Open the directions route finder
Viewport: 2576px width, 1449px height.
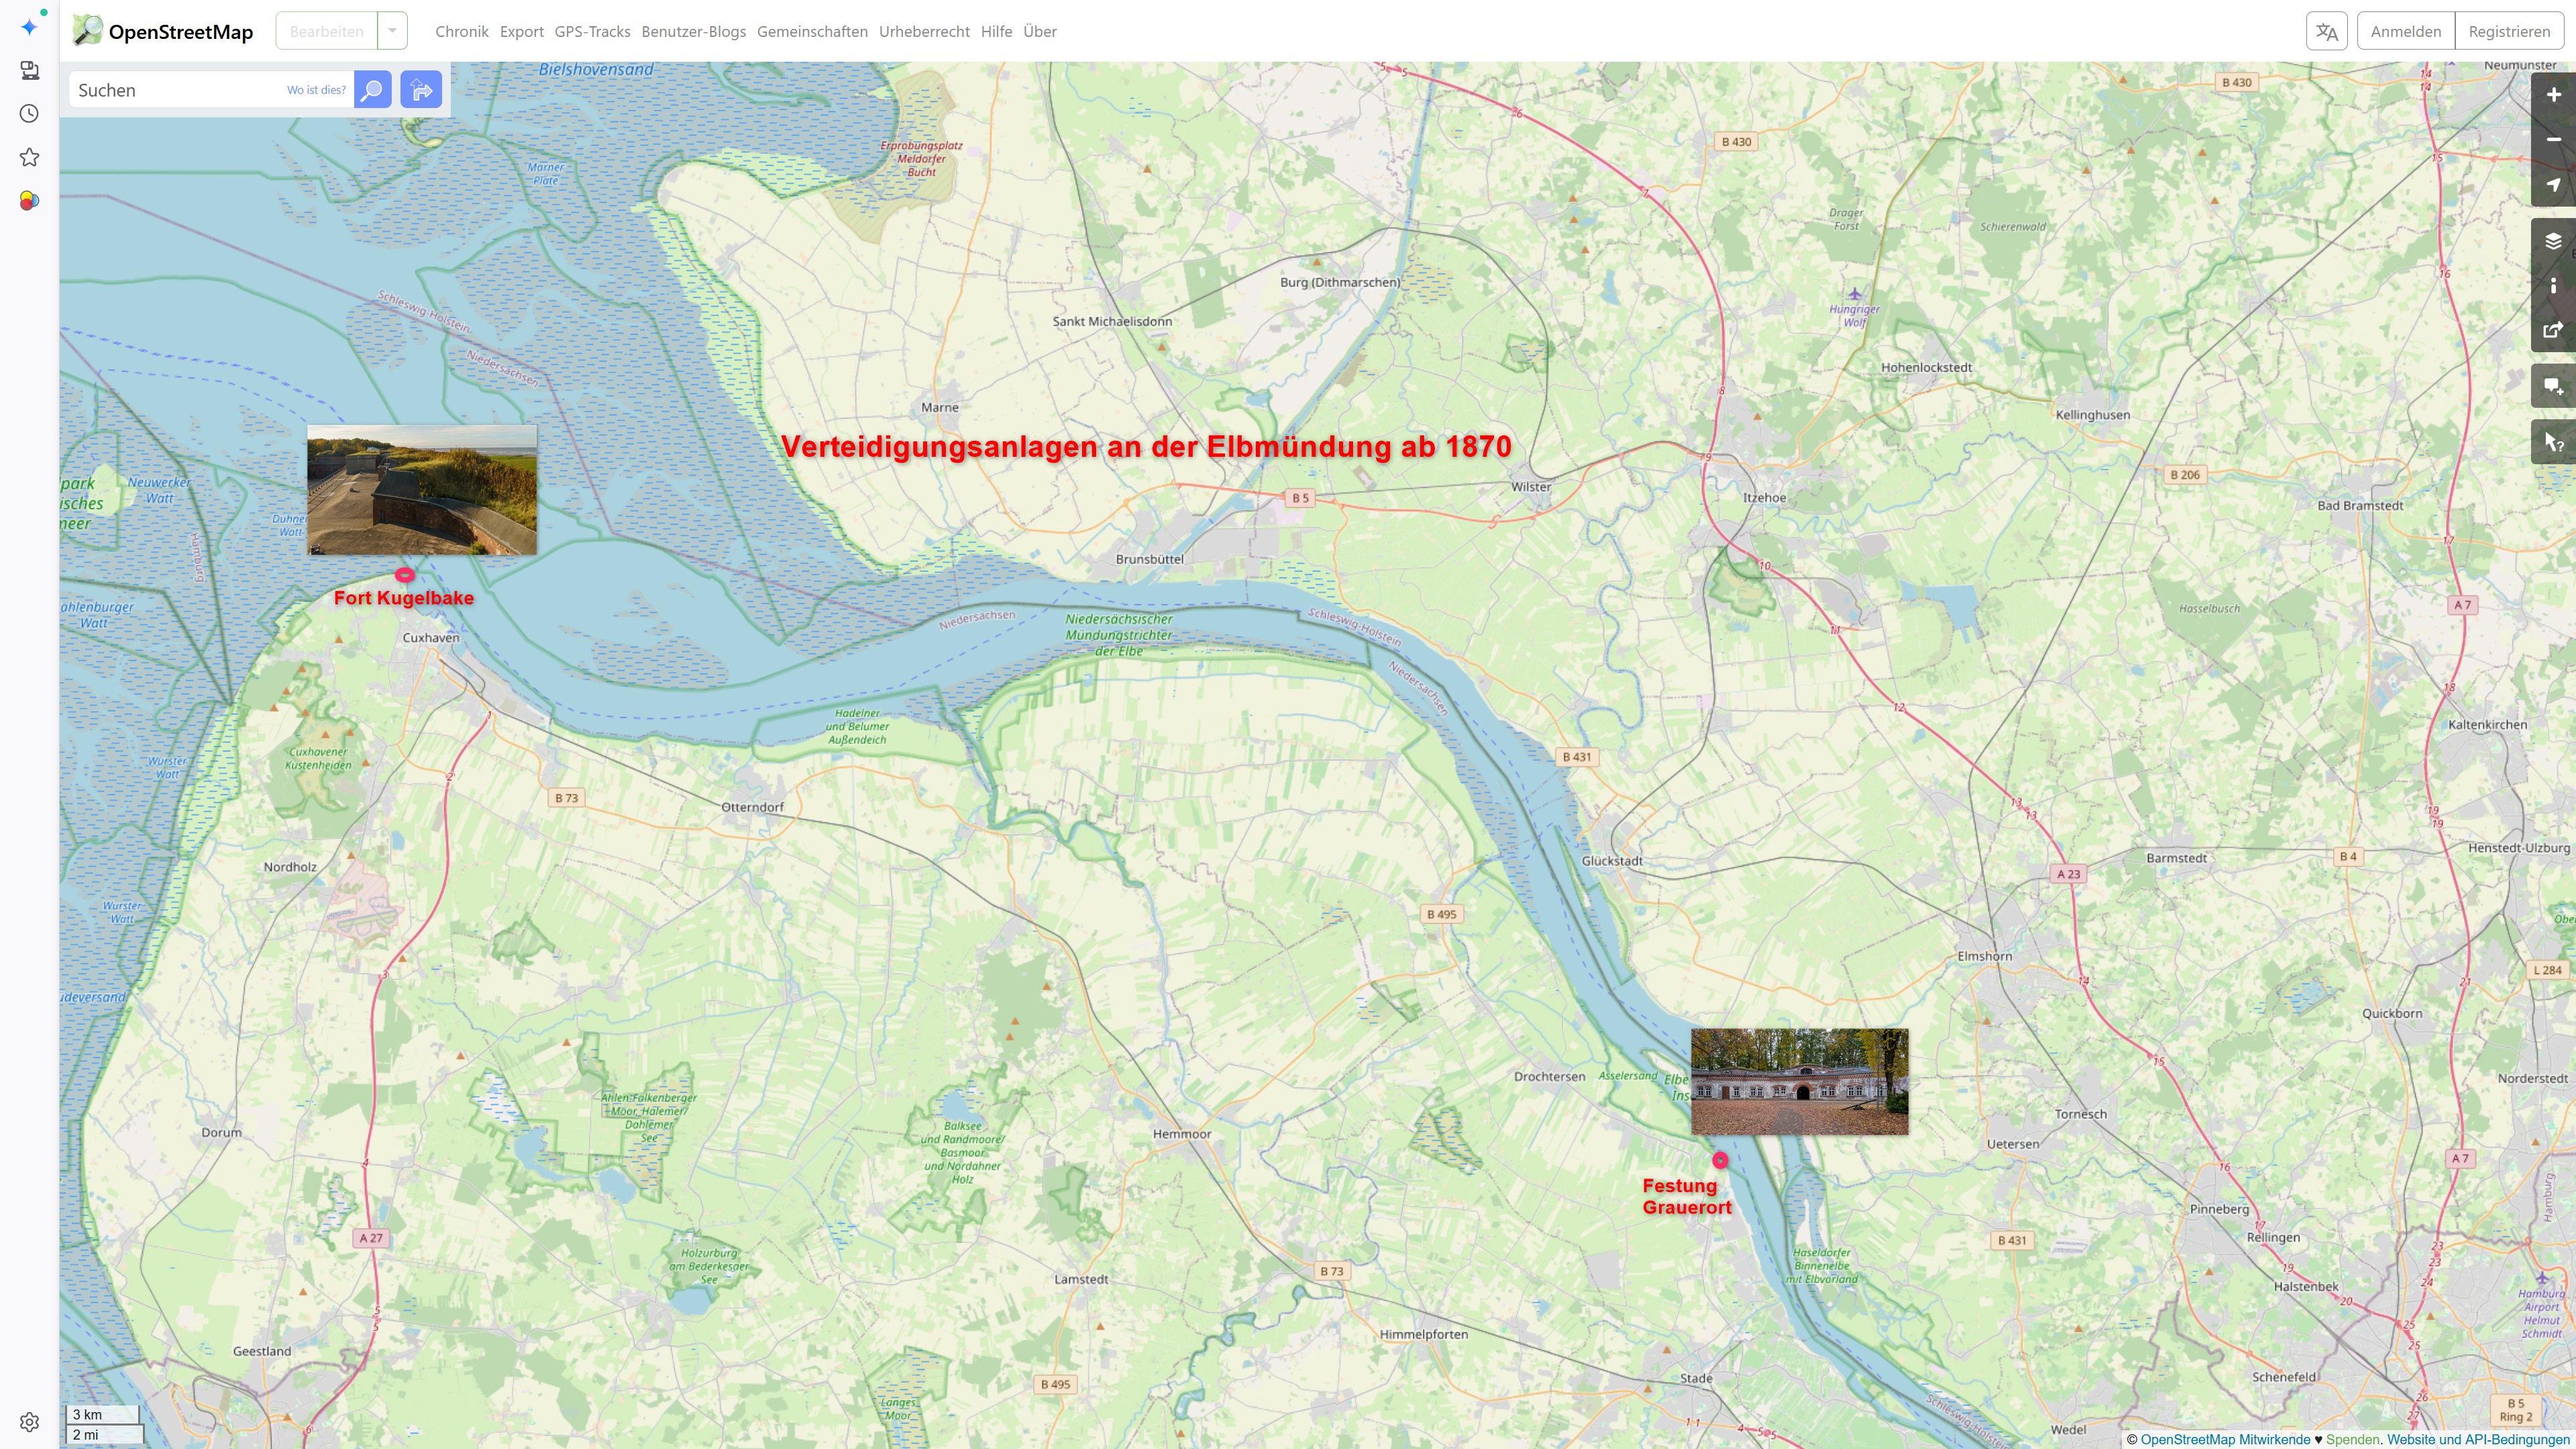click(421, 90)
